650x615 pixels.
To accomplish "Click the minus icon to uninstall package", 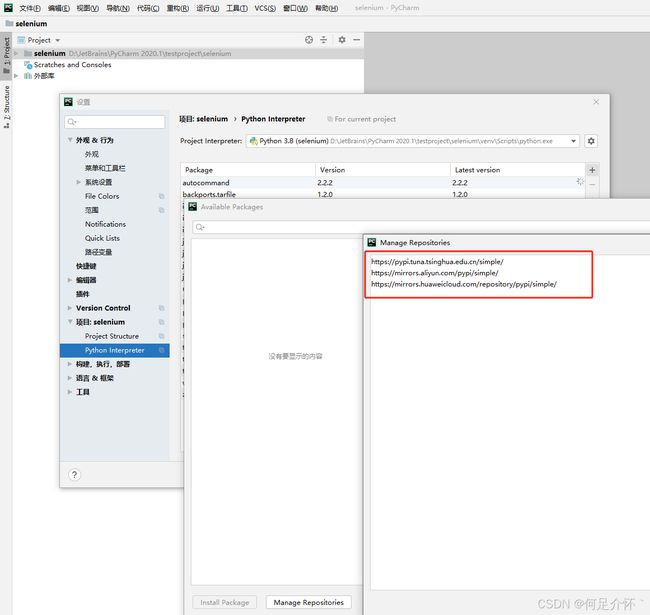I will click(x=592, y=184).
